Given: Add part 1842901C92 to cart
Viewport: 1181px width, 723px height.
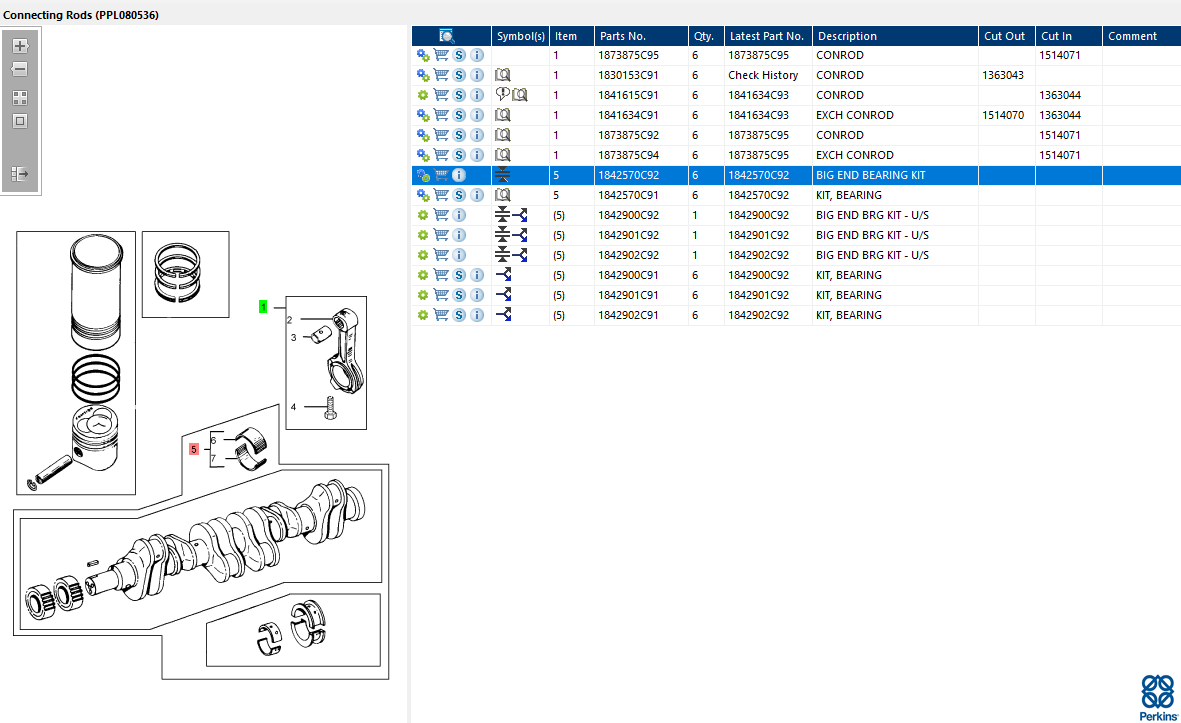Looking at the screenshot, I should click(441, 235).
